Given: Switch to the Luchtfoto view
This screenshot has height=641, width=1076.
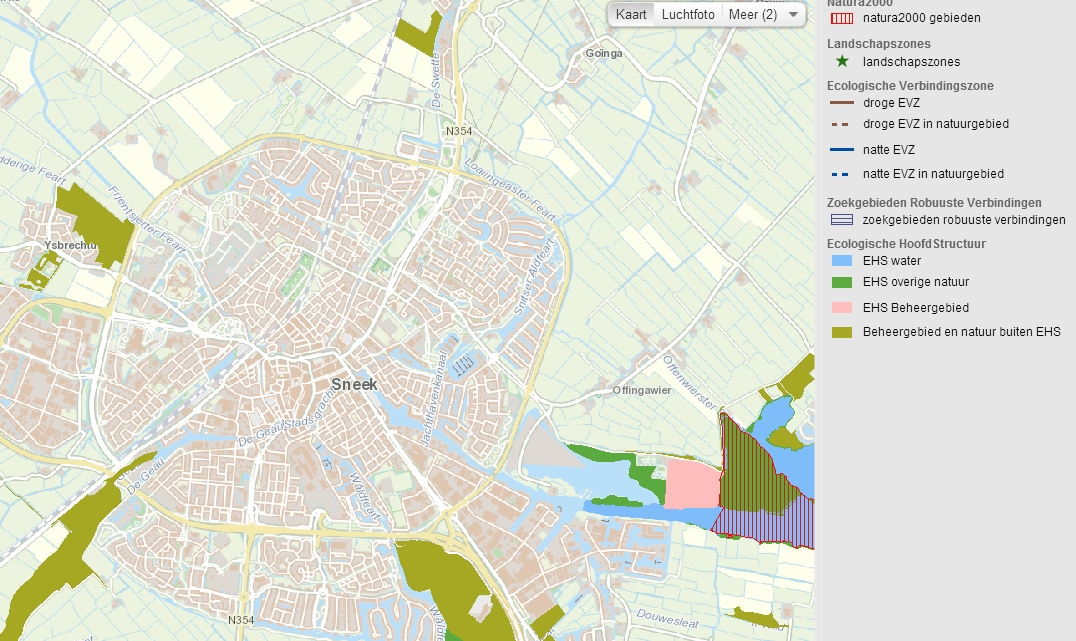Looking at the screenshot, I should 687,15.
